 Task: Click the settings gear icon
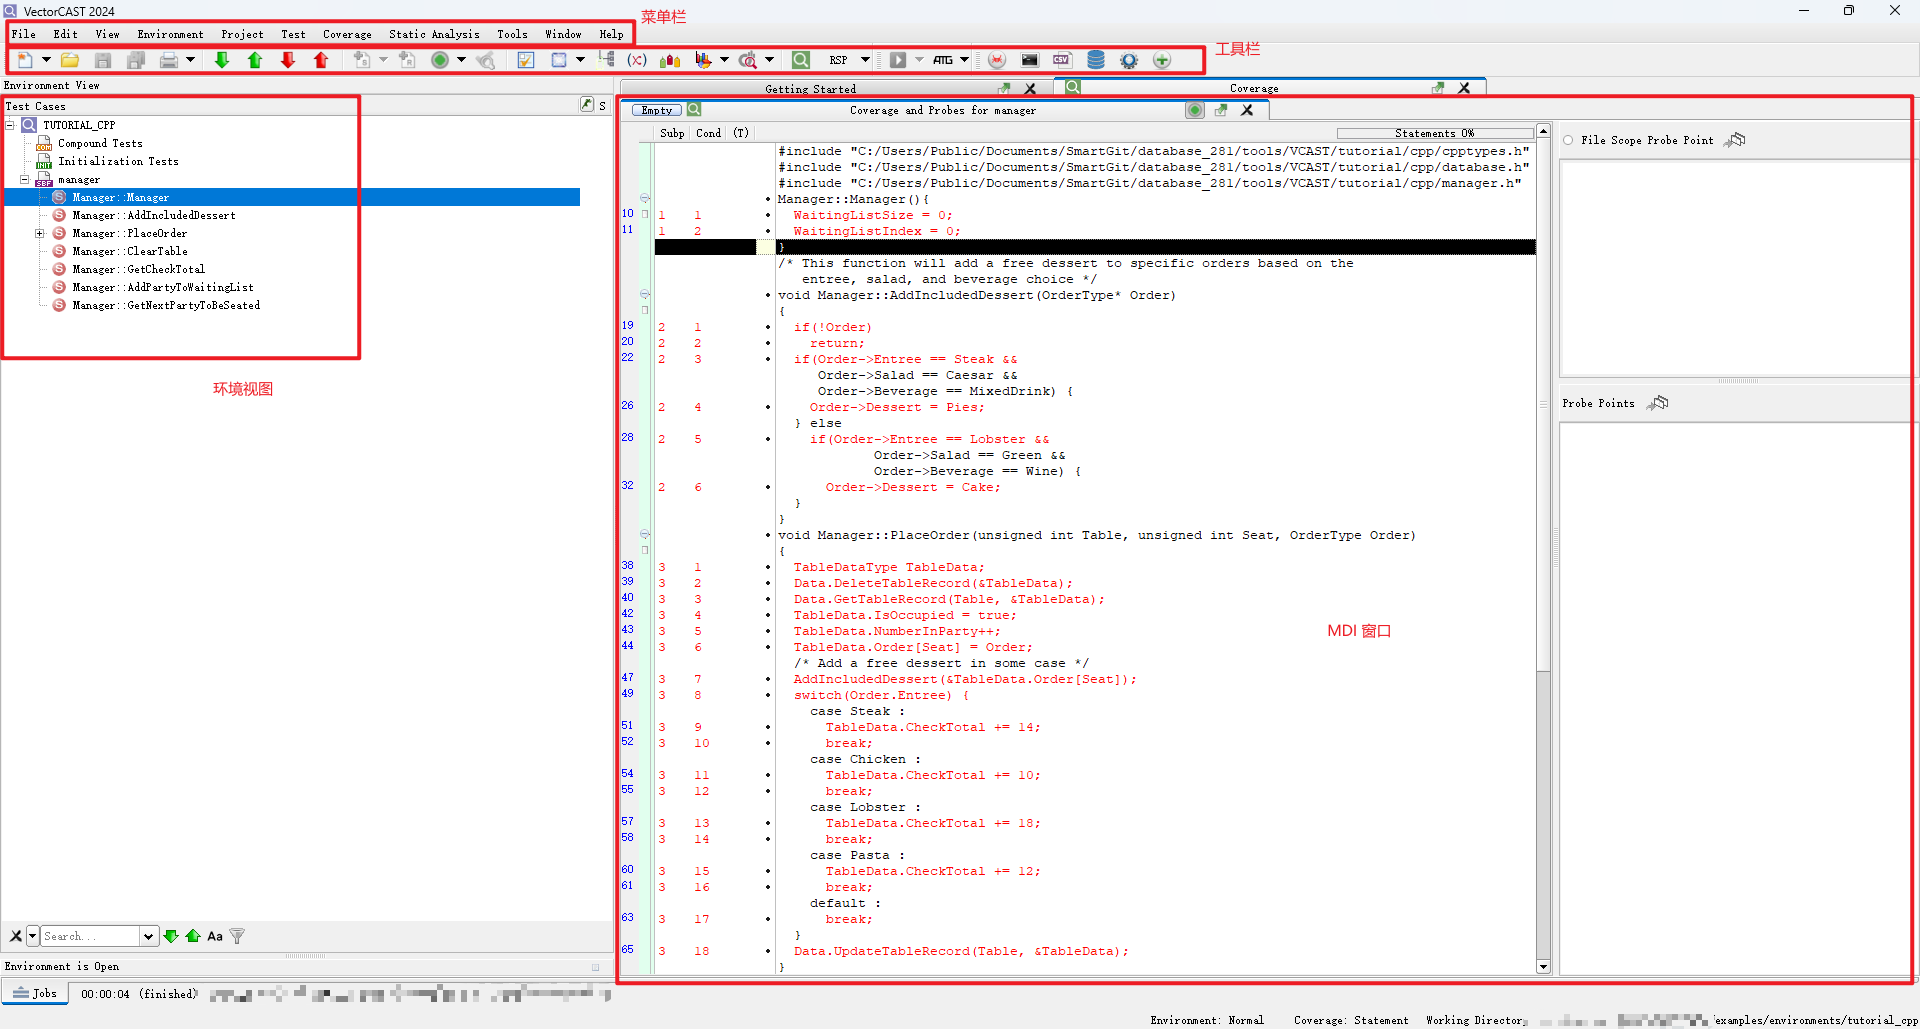[x=1129, y=60]
